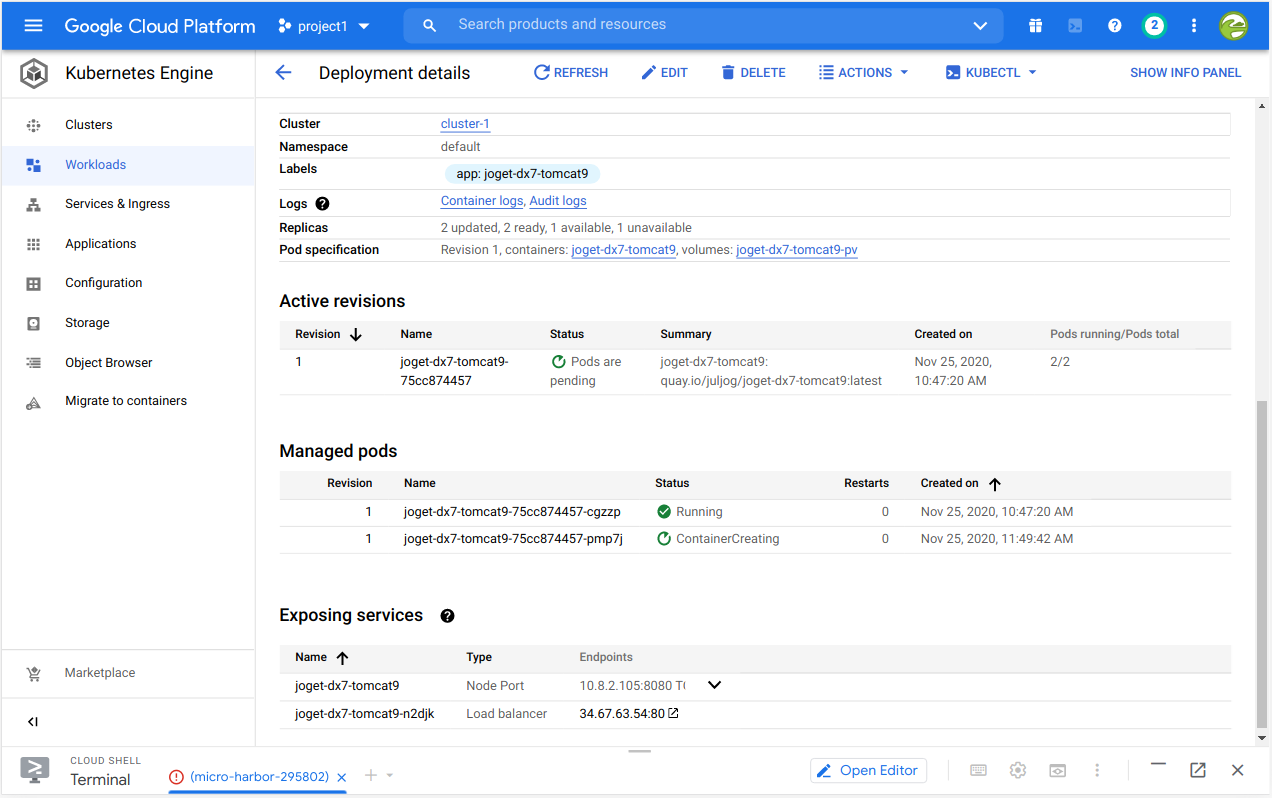Sort managed pods by Created on
Screen dimensions: 1272x798
(994, 484)
